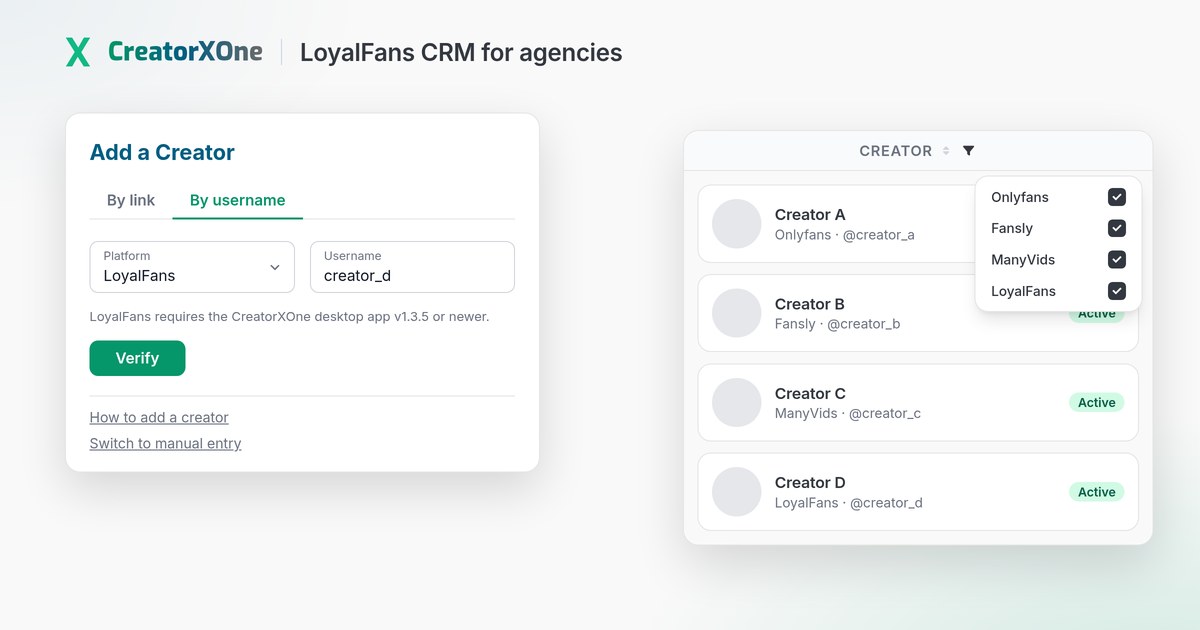Viewport: 1200px width, 630px height.
Task: Click Creator D's avatar placeholder
Action: click(737, 491)
